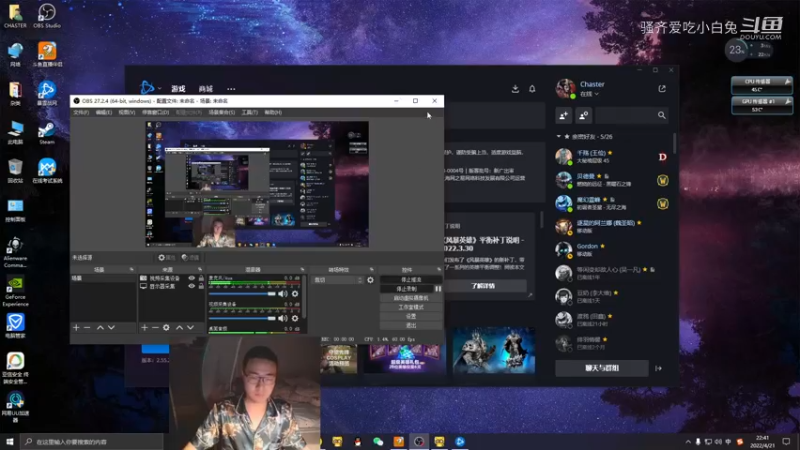Screen dimensions: 800x450
Task: Add a new source in OBS
Action: tap(144, 328)
